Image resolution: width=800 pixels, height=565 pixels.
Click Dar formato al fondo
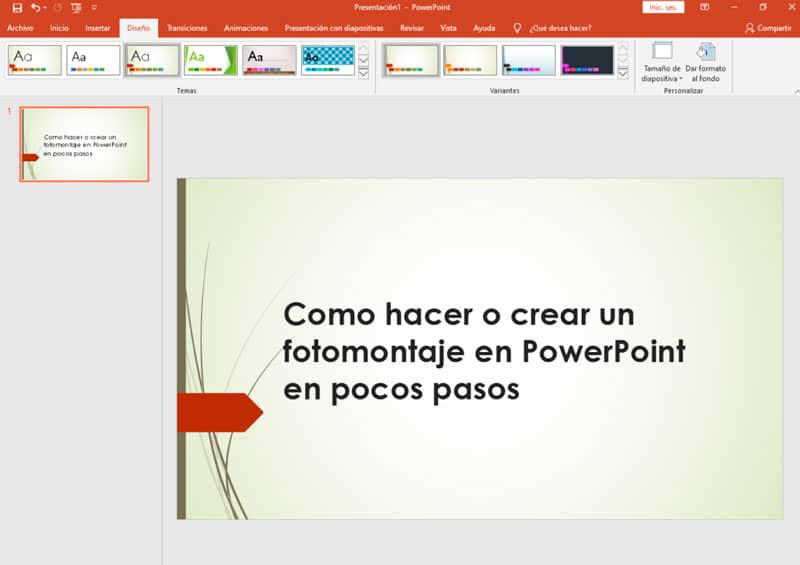pyautogui.click(x=706, y=62)
